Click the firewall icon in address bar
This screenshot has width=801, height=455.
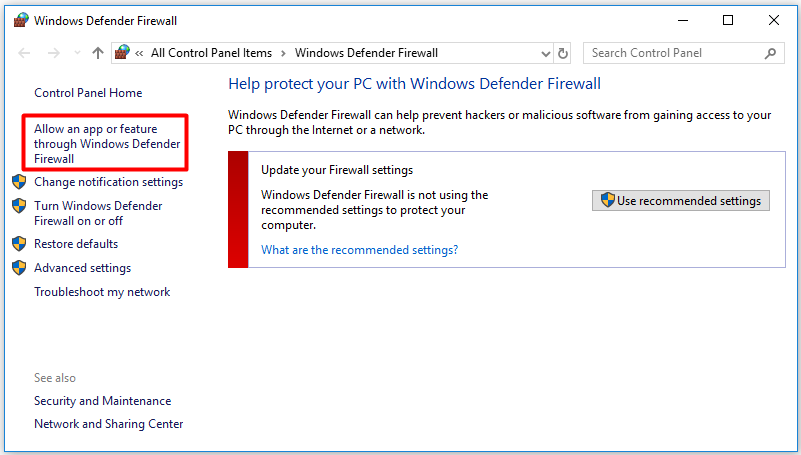point(123,53)
